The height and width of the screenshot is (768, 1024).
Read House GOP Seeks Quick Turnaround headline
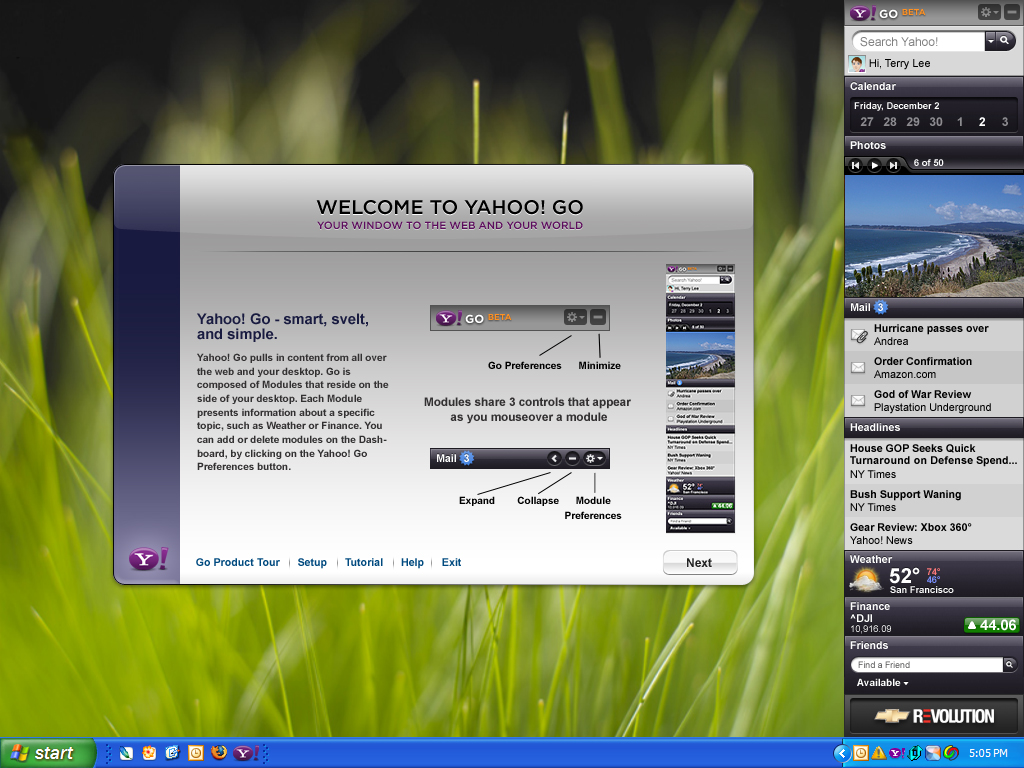[934, 461]
